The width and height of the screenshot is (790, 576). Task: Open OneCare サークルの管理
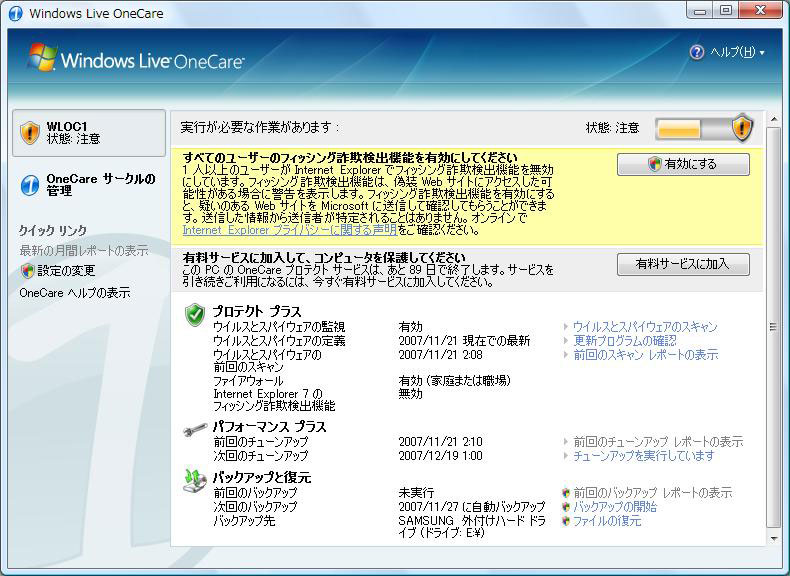click(x=101, y=185)
